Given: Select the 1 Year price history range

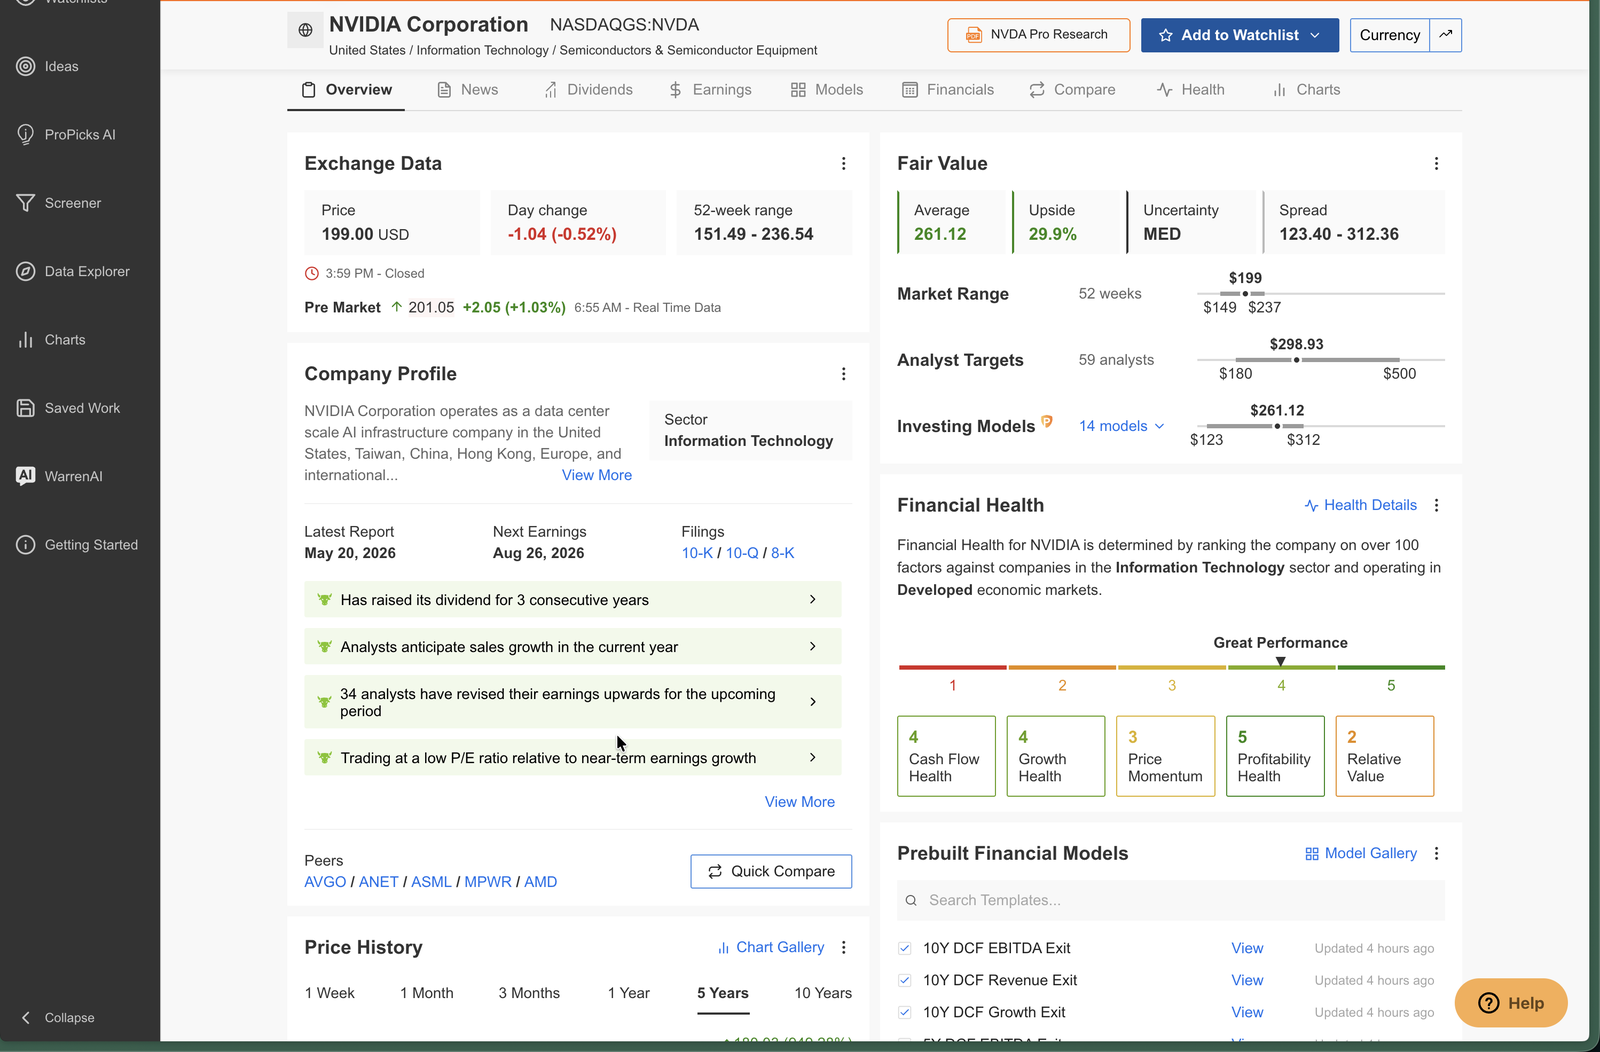Looking at the screenshot, I should [x=629, y=993].
